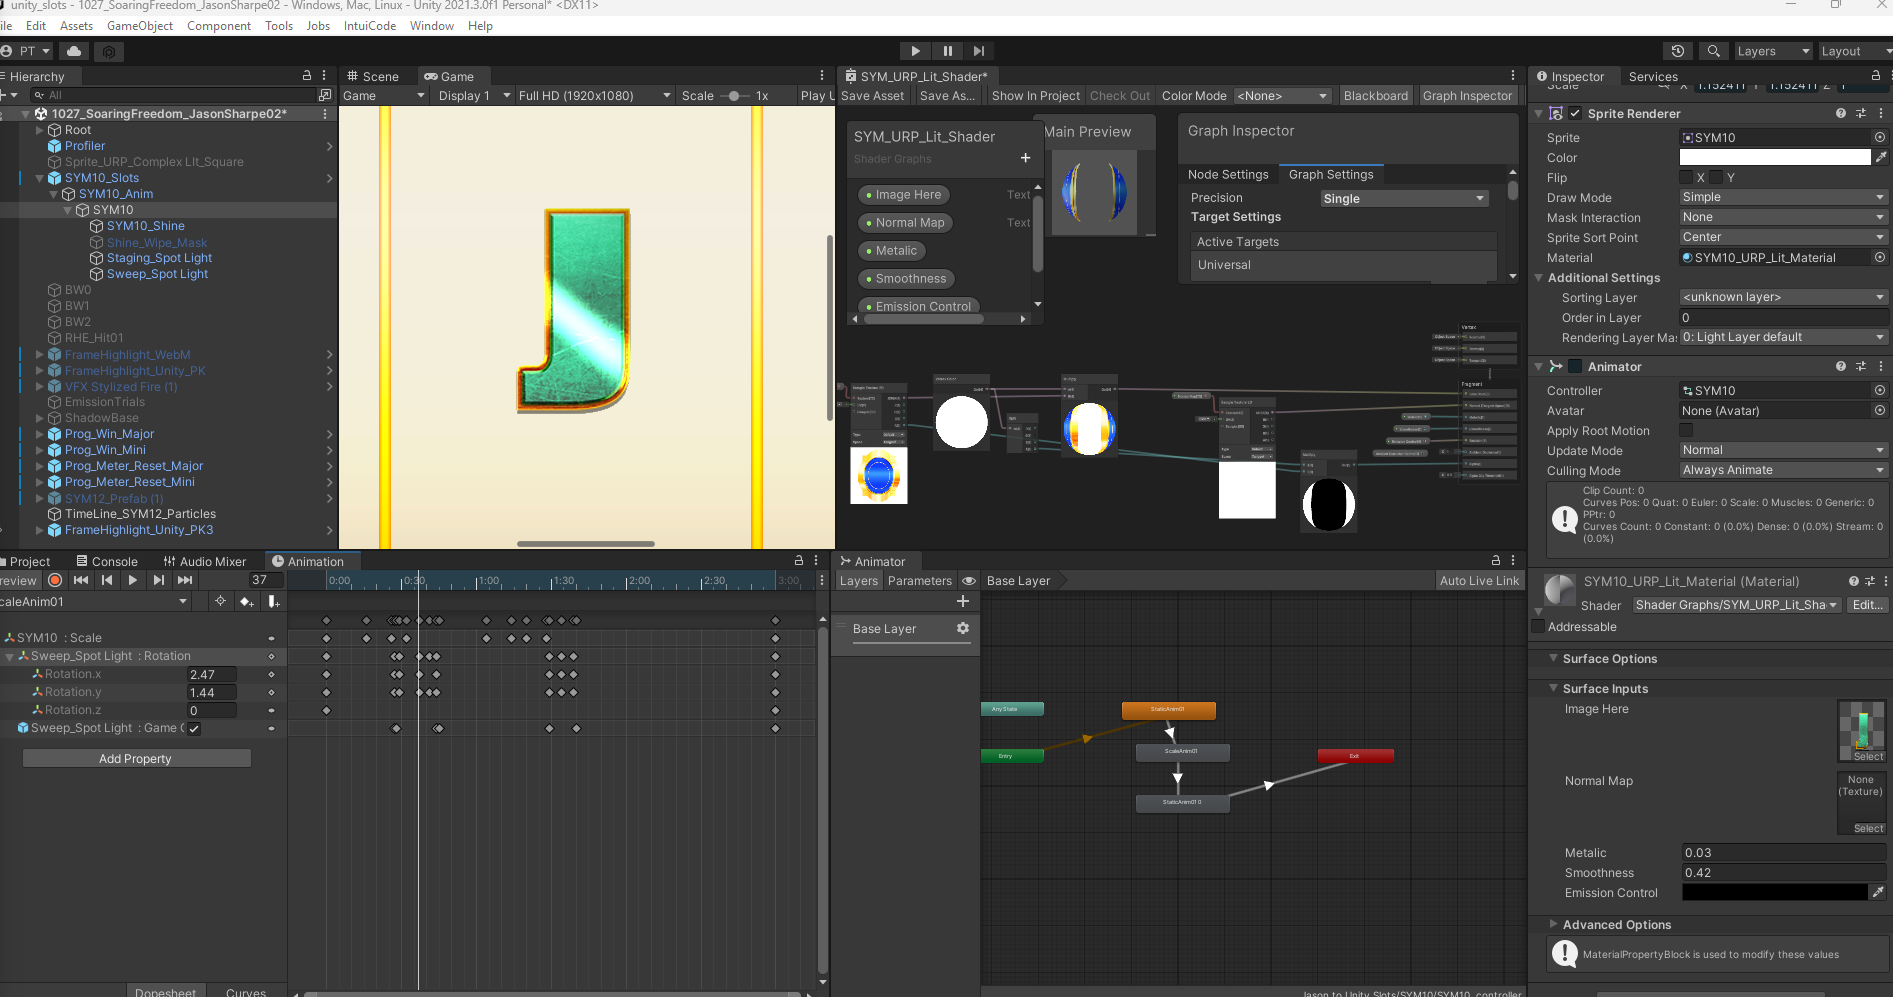Viewport: 1893px width, 997px height.
Task: Click the Add Event icon in Animation
Action: (274, 601)
